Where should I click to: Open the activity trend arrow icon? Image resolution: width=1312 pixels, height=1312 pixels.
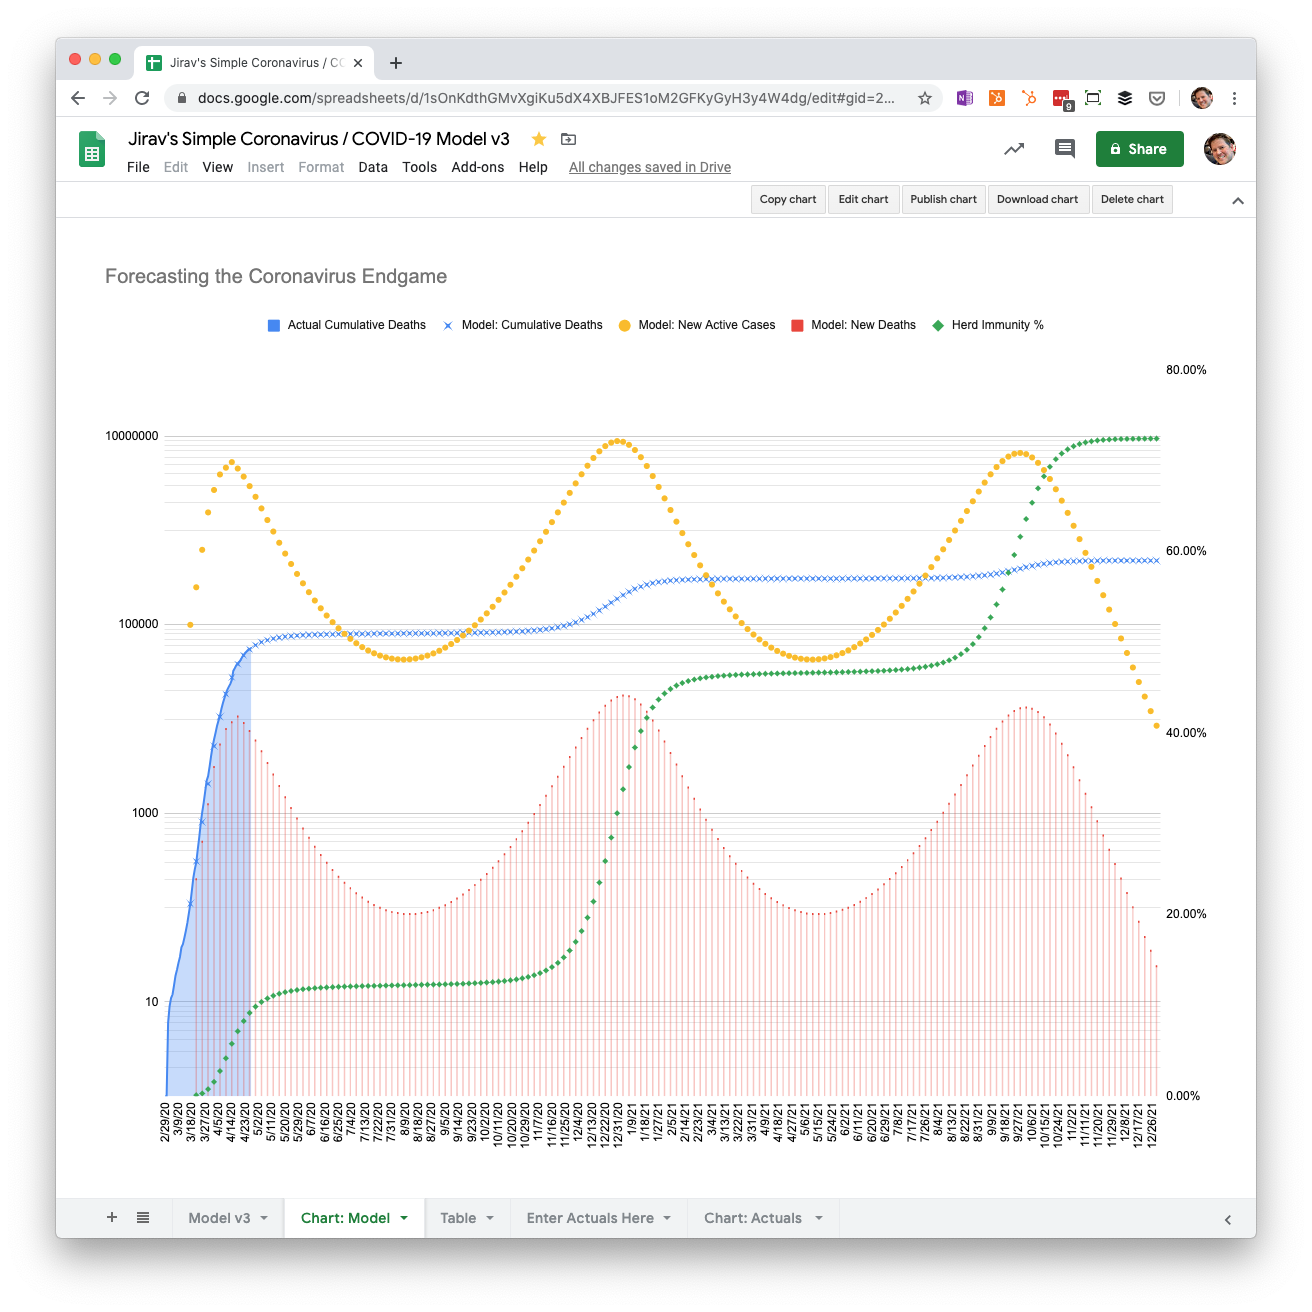click(1014, 149)
